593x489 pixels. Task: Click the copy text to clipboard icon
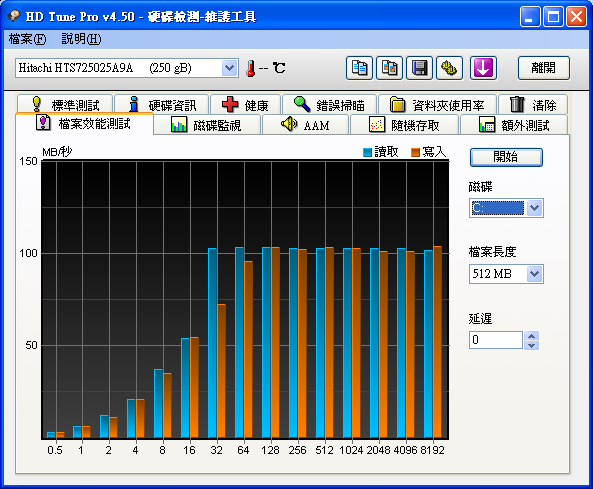click(359, 68)
